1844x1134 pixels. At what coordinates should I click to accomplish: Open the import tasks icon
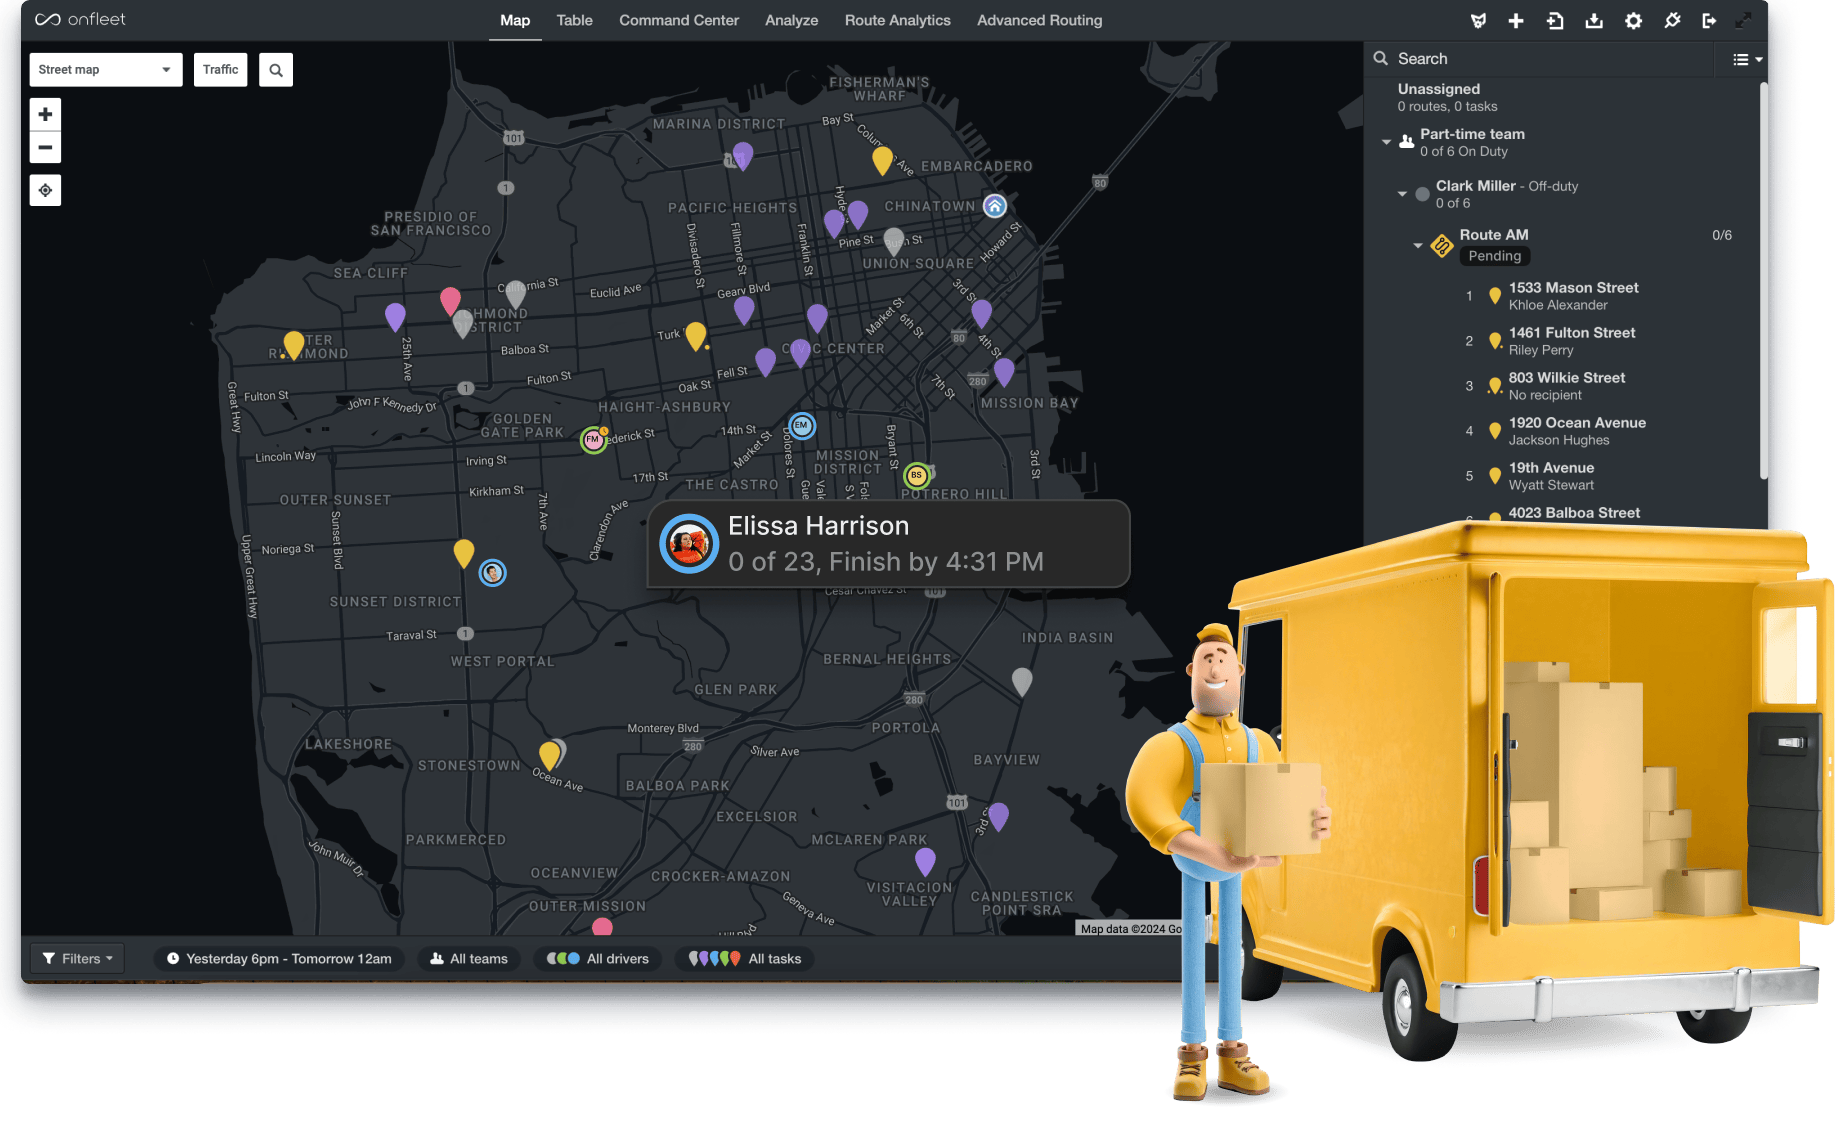(x=1556, y=20)
